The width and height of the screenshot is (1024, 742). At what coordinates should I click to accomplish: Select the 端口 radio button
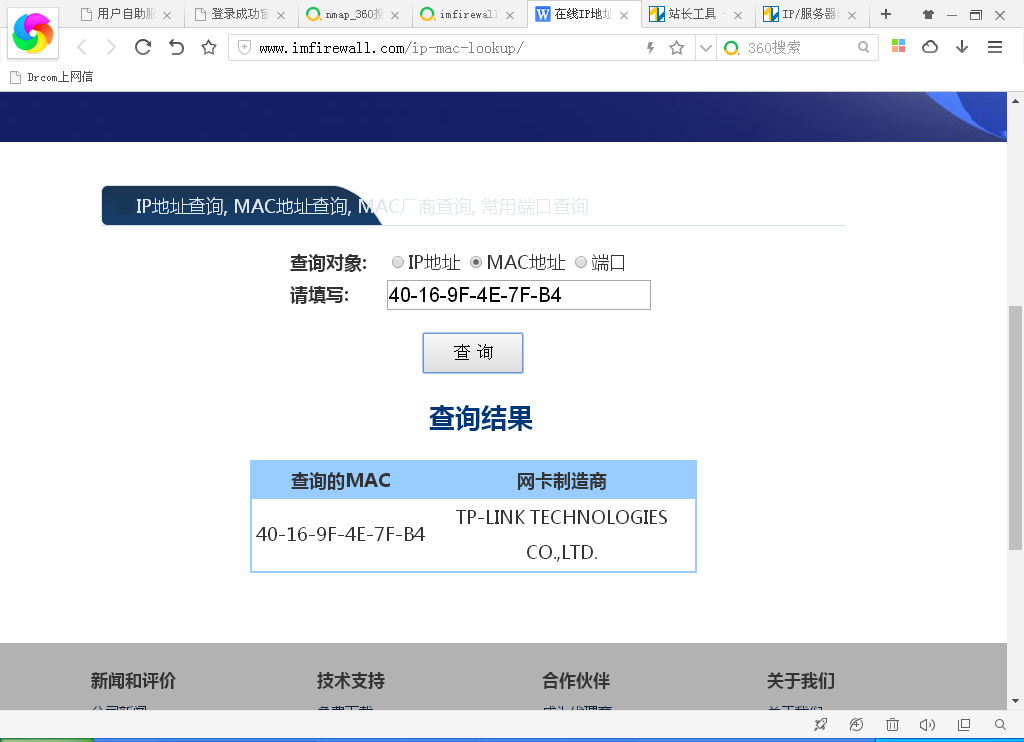[x=581, y=262]
